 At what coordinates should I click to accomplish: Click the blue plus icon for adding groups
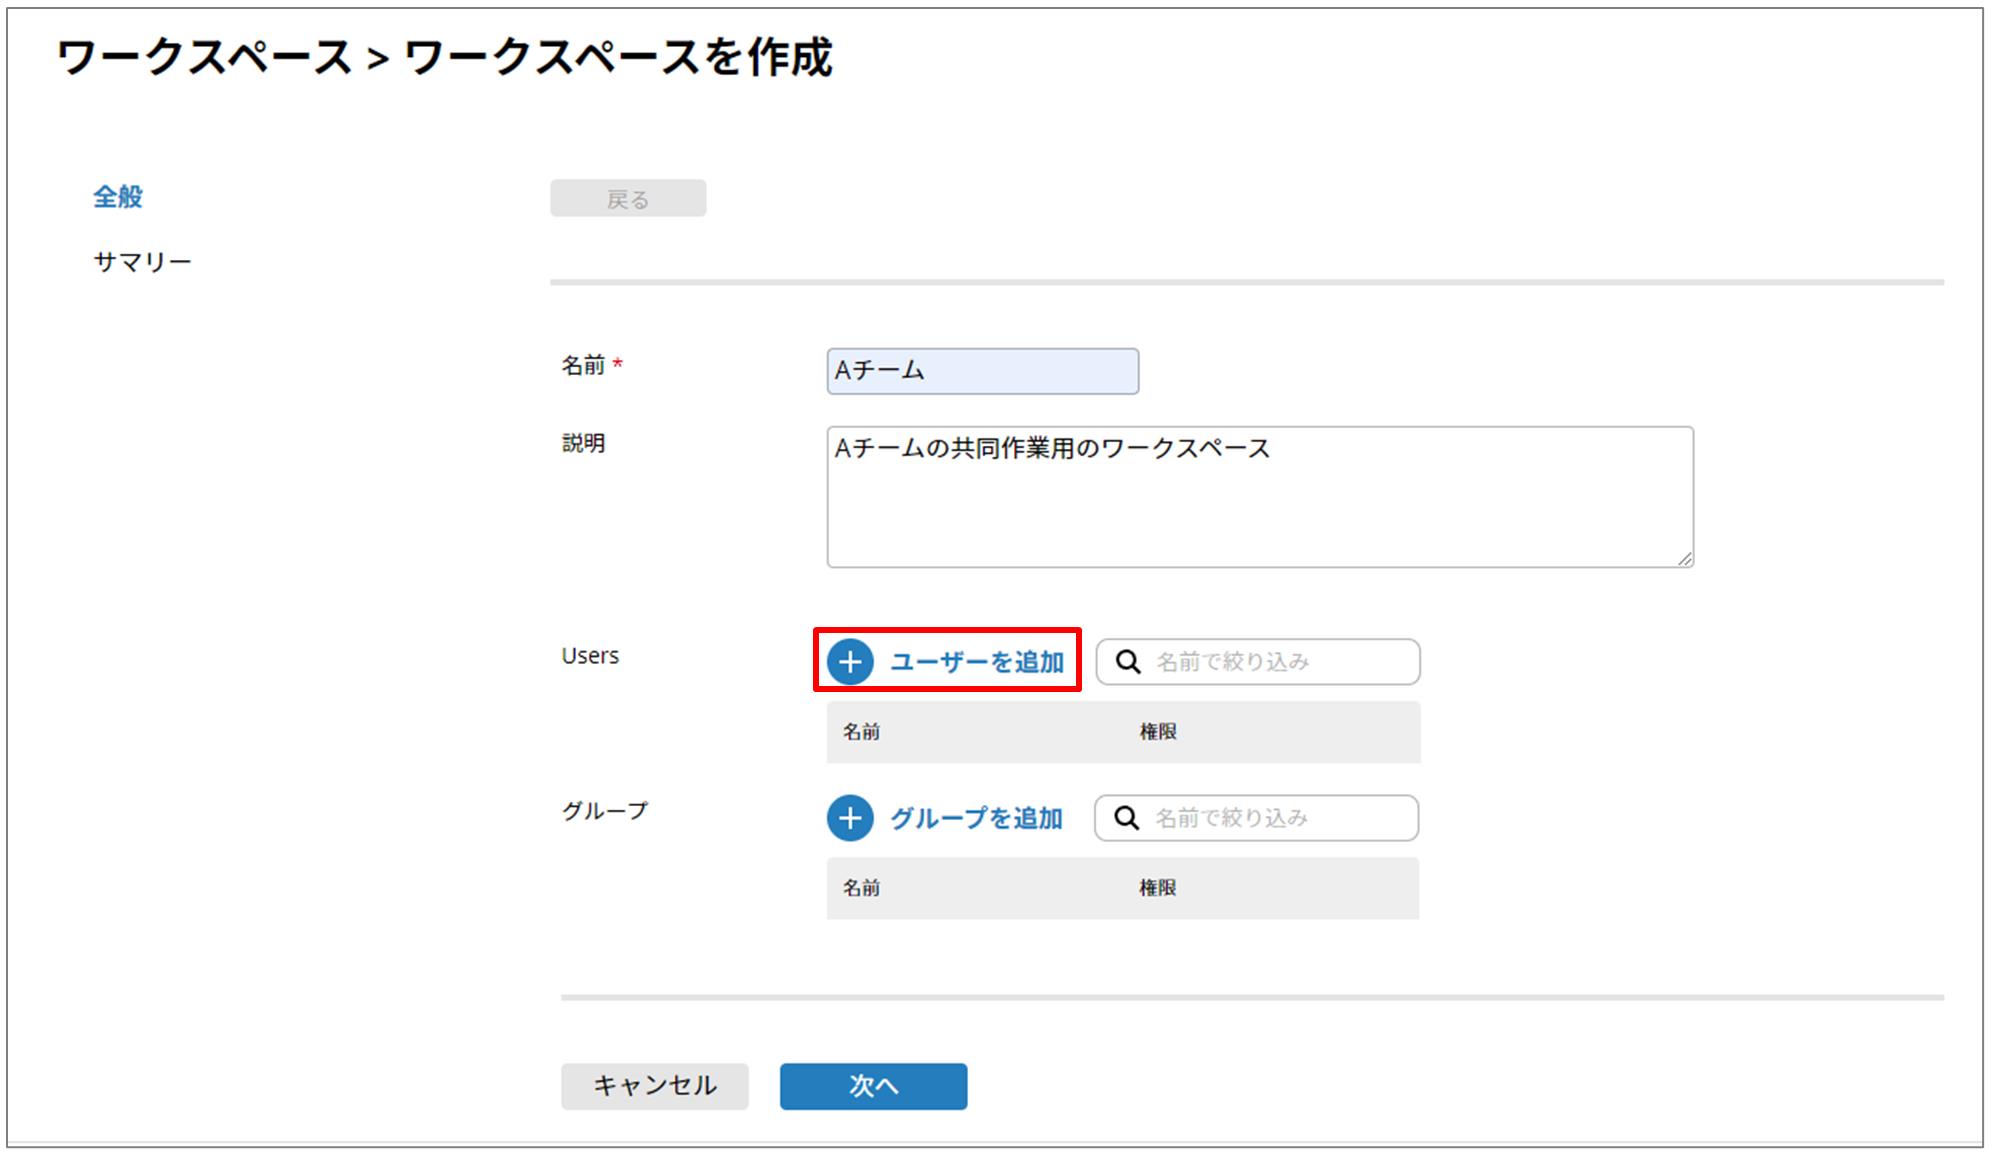click(x=850, y=818)
